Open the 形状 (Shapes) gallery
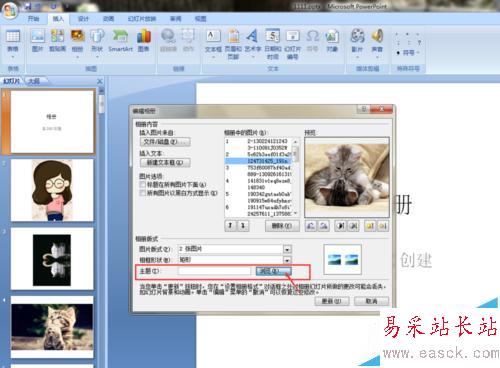This screenshot has width=500, height=368. (x=97, y=43)
